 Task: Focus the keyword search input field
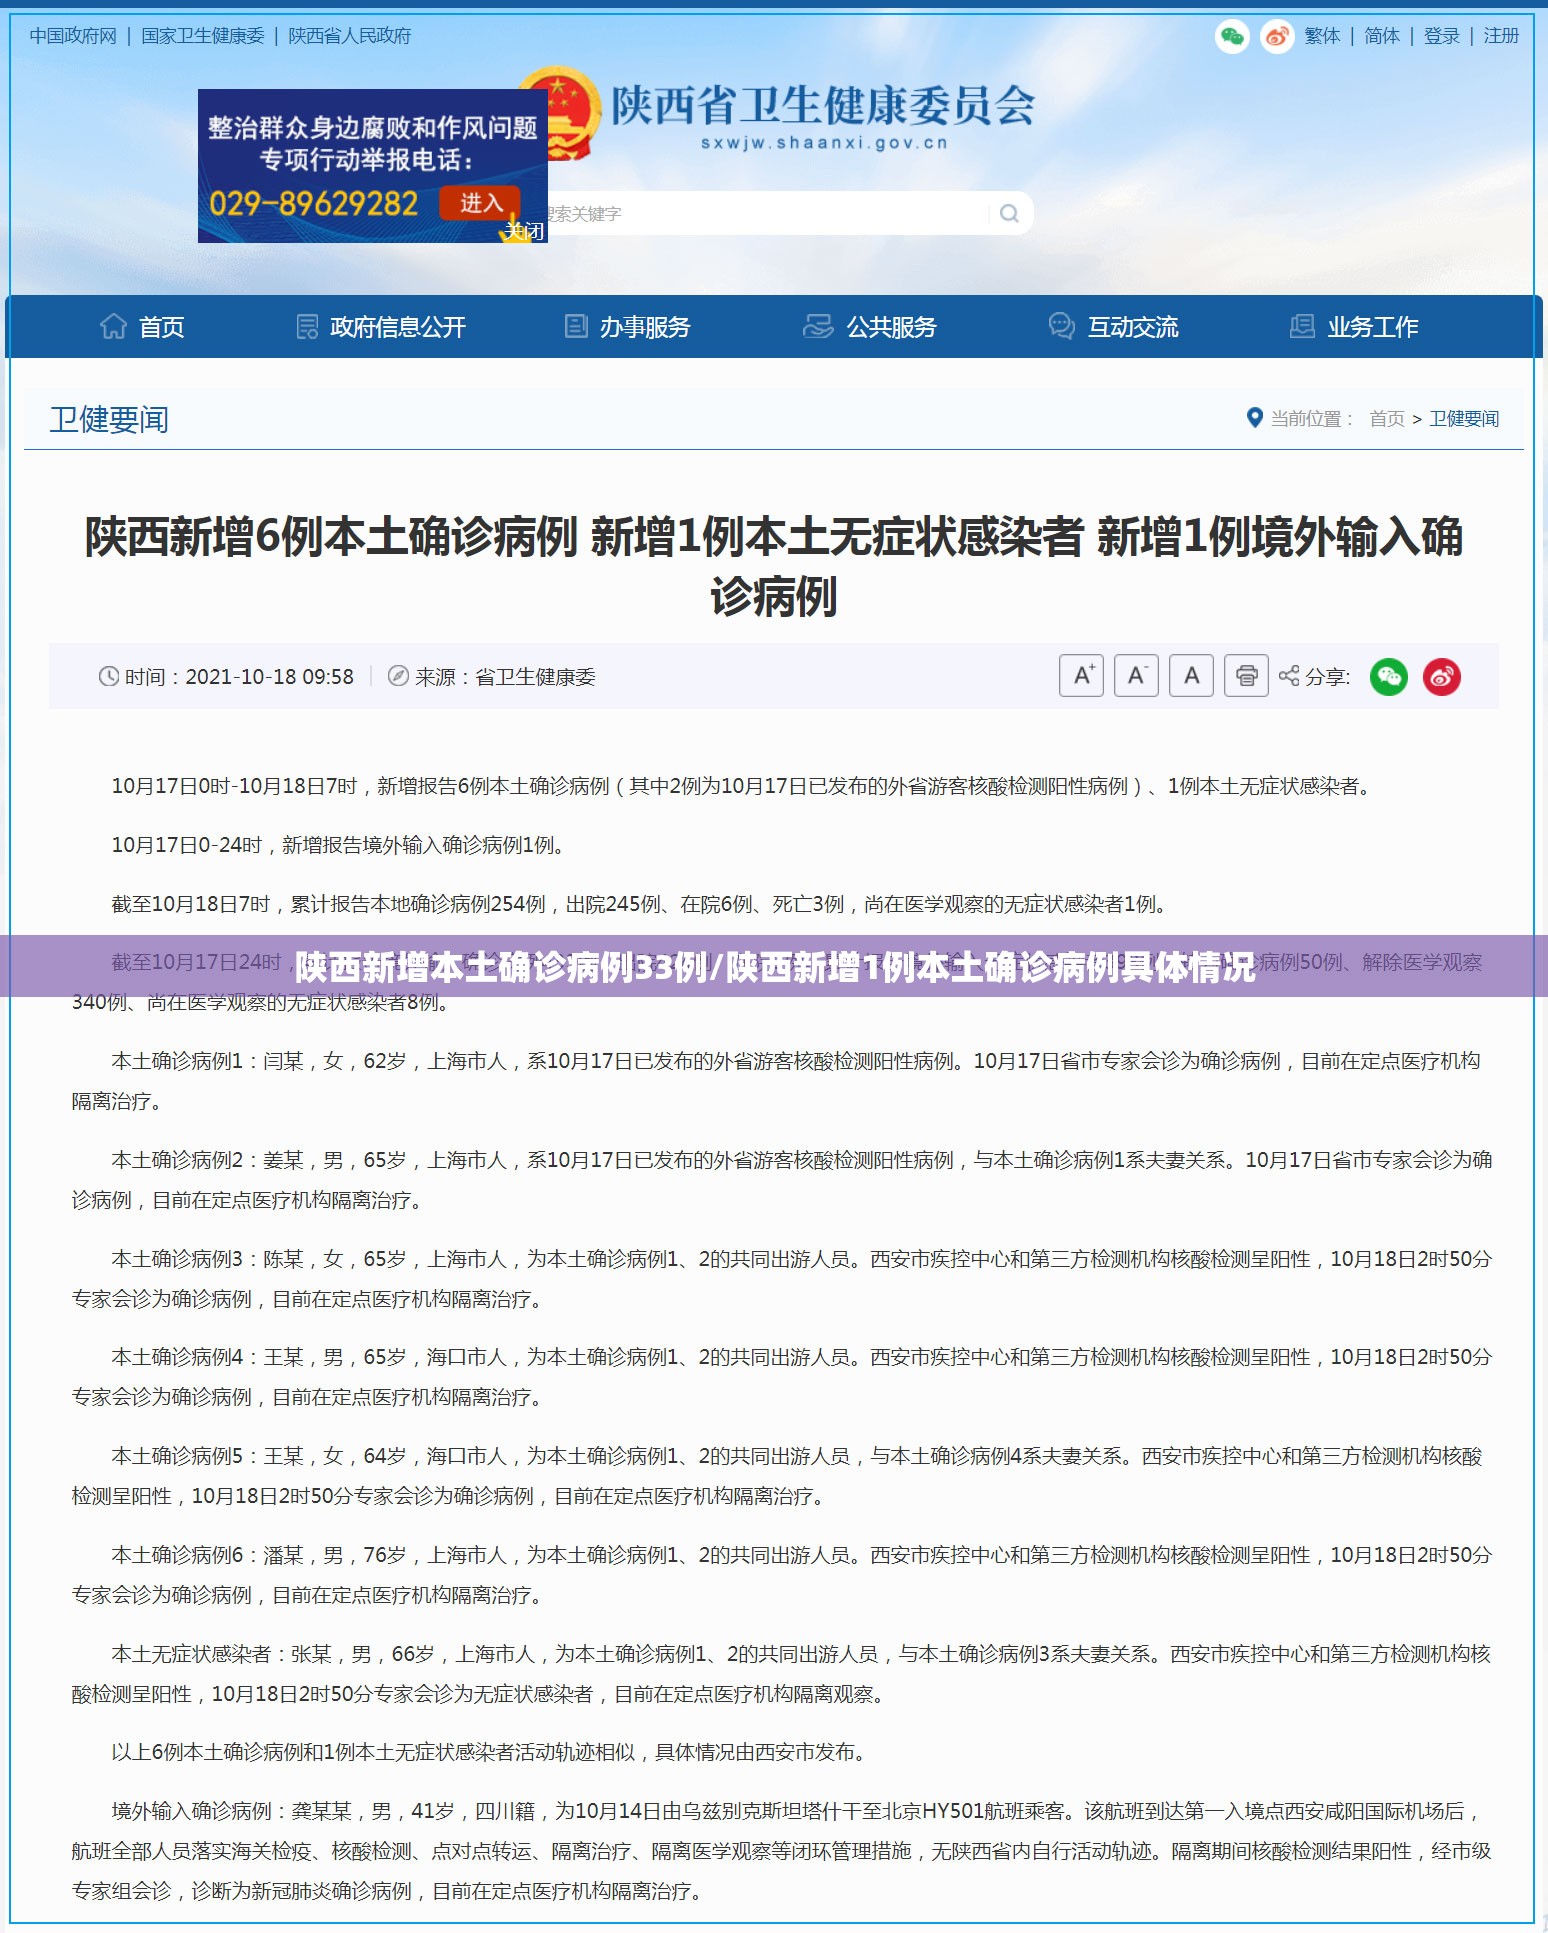click(770, 213)
